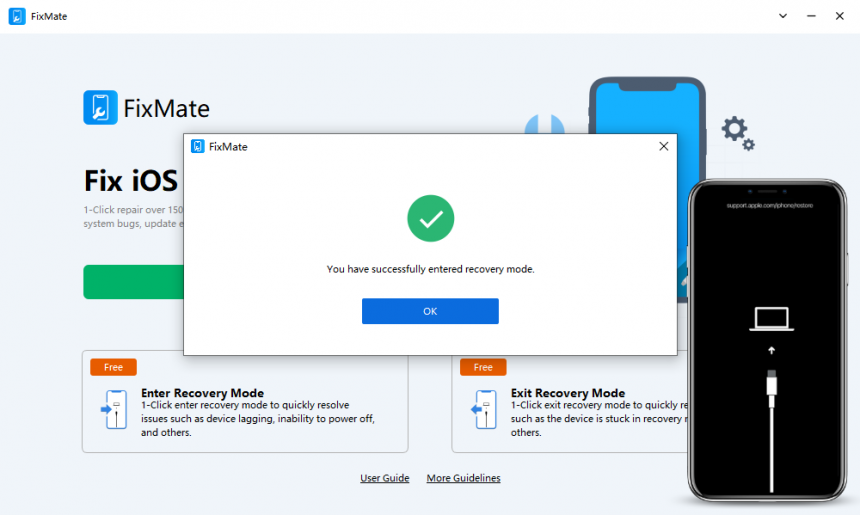Image resolution: width=860 pixels, height=515 pixels.
Task: Click the Exit Recovery Mode phone icon
Action: pyautogui.click(x=484, y=409)
